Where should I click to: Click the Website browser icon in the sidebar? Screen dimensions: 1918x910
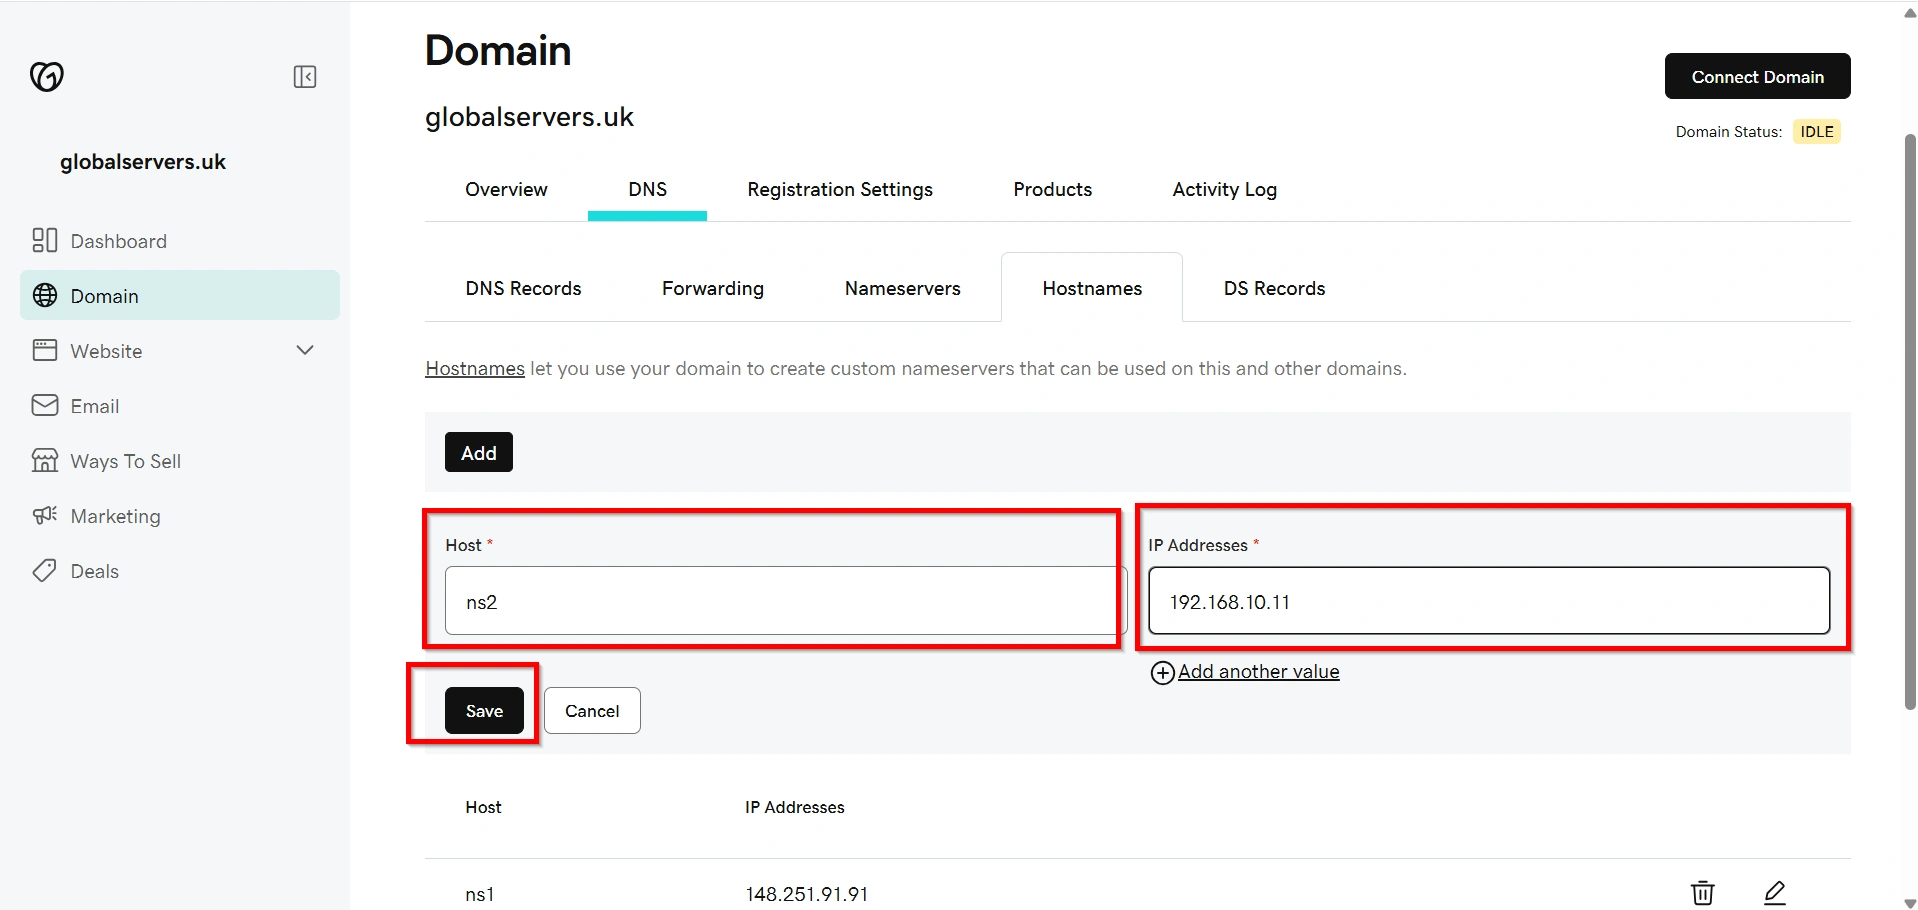coord(45,350)
